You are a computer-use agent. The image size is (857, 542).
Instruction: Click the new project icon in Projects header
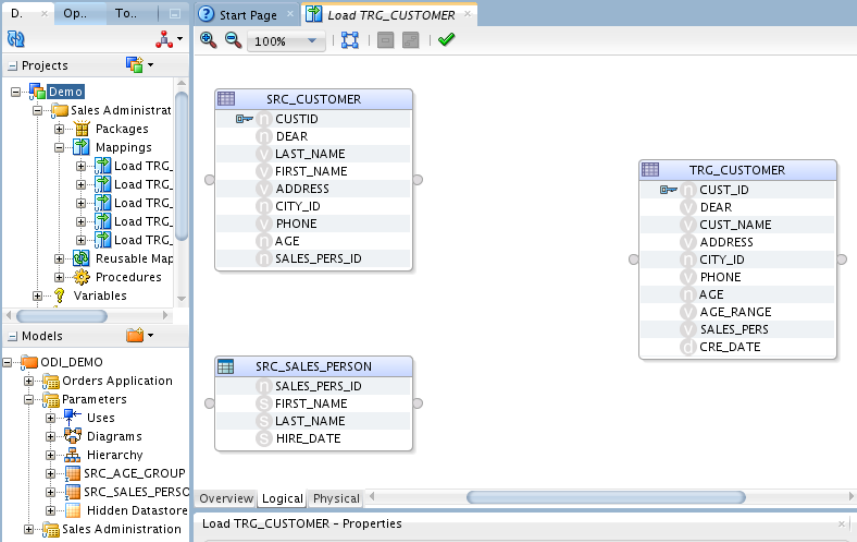tap(134, 64)
